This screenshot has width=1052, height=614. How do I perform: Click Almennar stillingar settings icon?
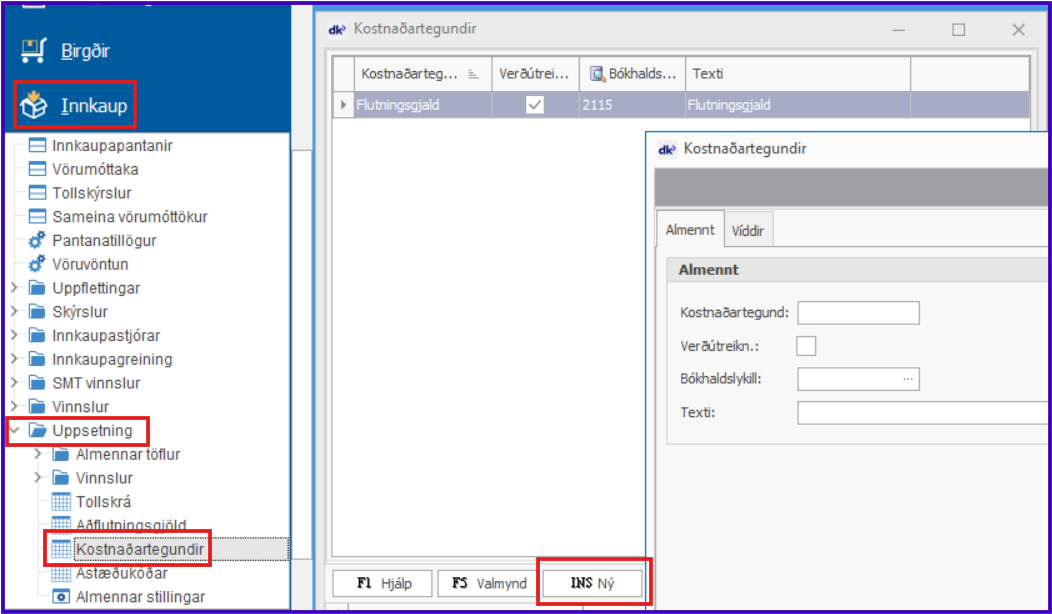point(61,597)
